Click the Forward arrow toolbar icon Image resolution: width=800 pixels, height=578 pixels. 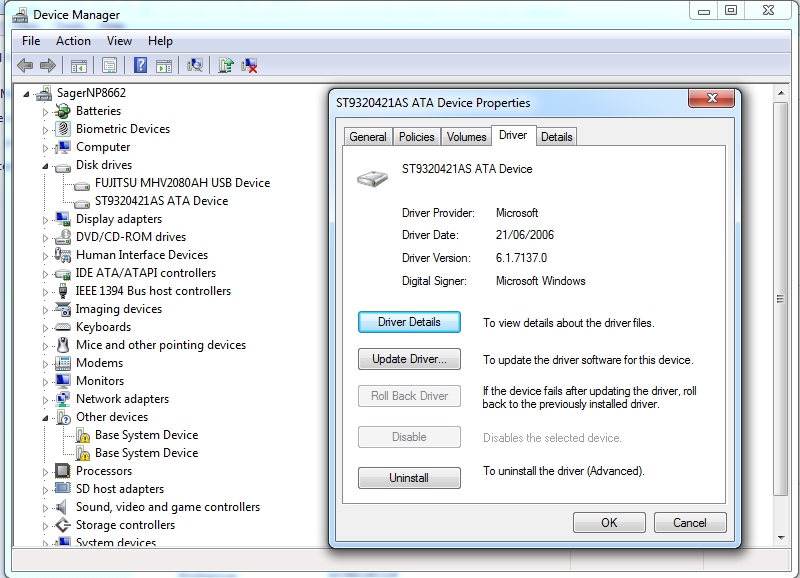(x=47, y=65)
